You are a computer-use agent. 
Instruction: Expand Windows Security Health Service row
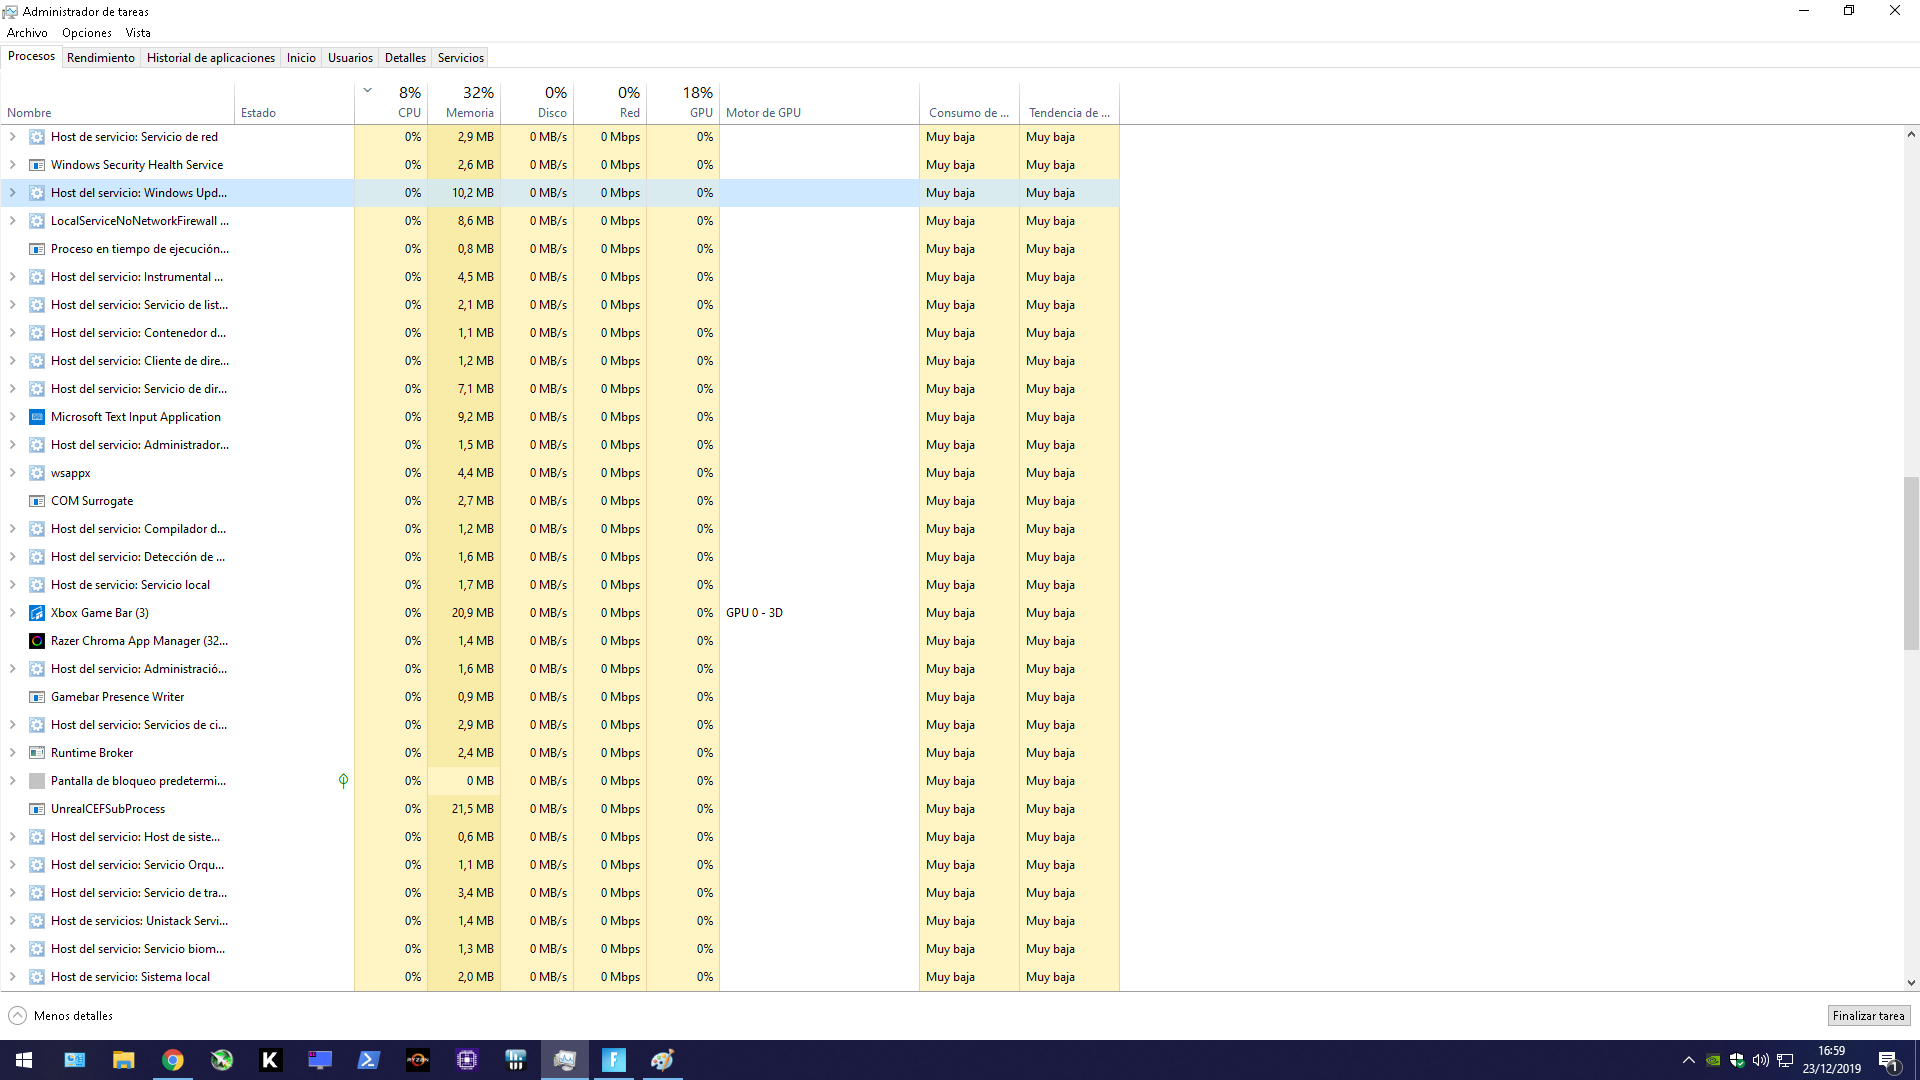[x=13, y=165]
